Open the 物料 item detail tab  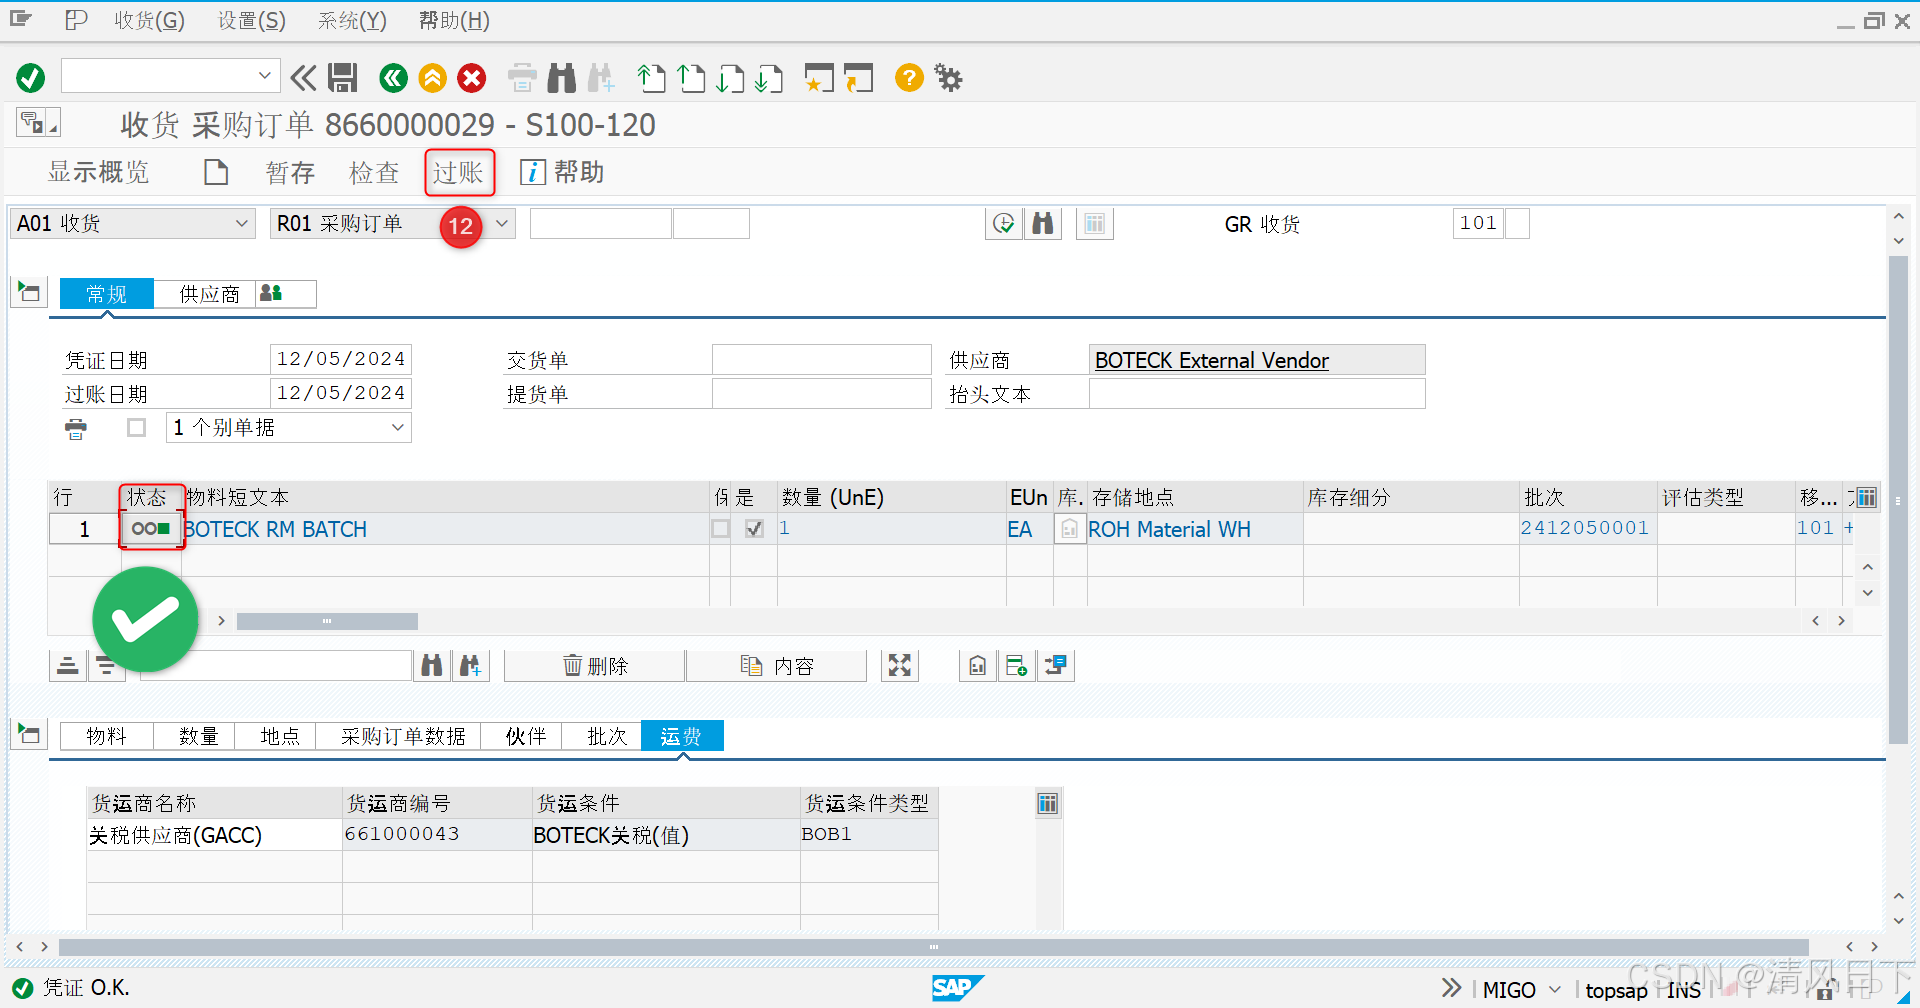coord(107,736)
